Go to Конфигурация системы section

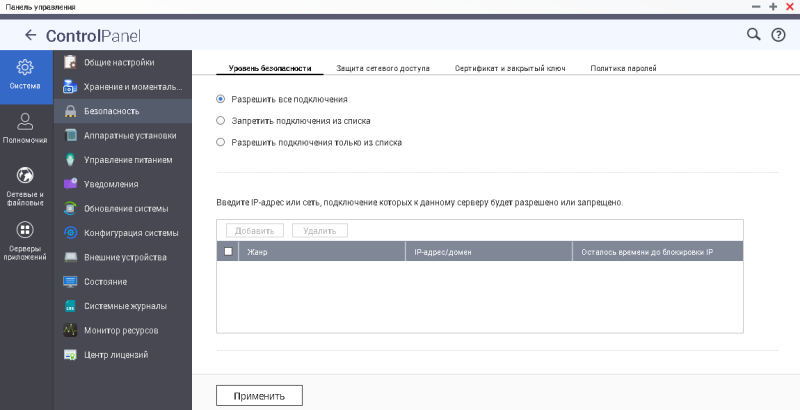131,233
